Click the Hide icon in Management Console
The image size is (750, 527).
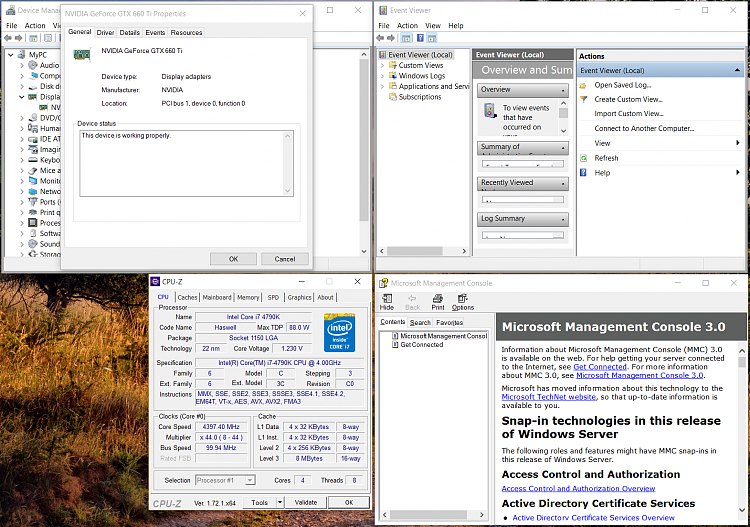386,298
